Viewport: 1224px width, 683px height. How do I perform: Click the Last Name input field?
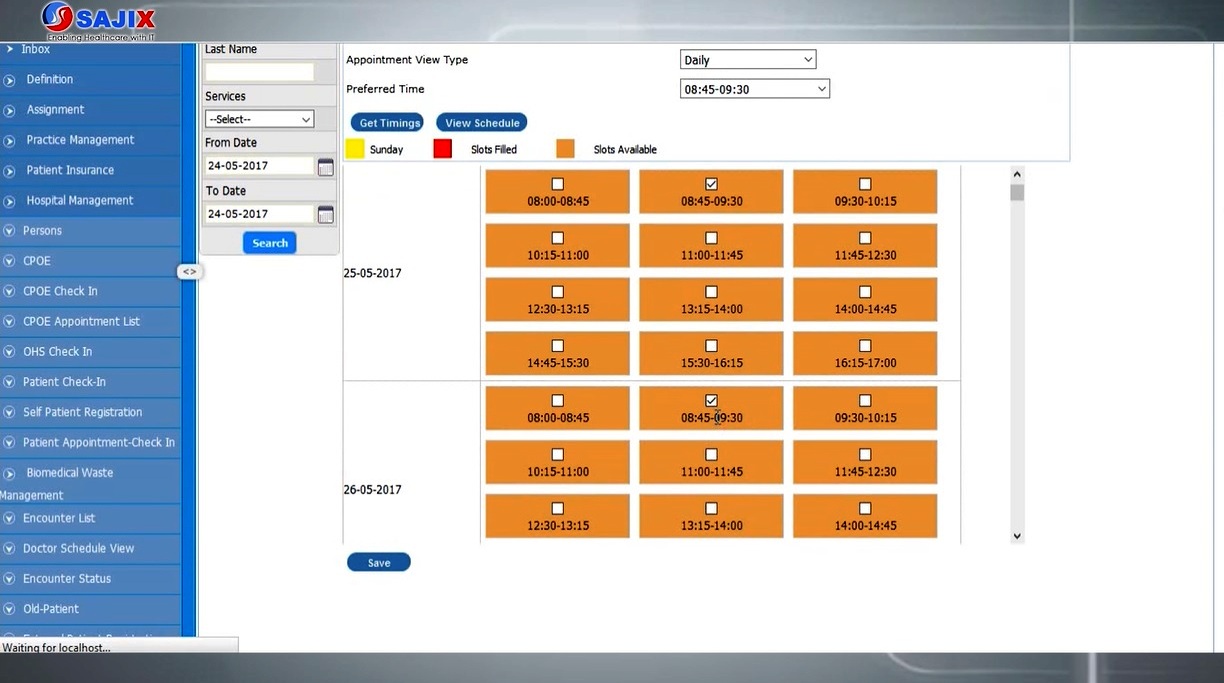tap(259, 72)
